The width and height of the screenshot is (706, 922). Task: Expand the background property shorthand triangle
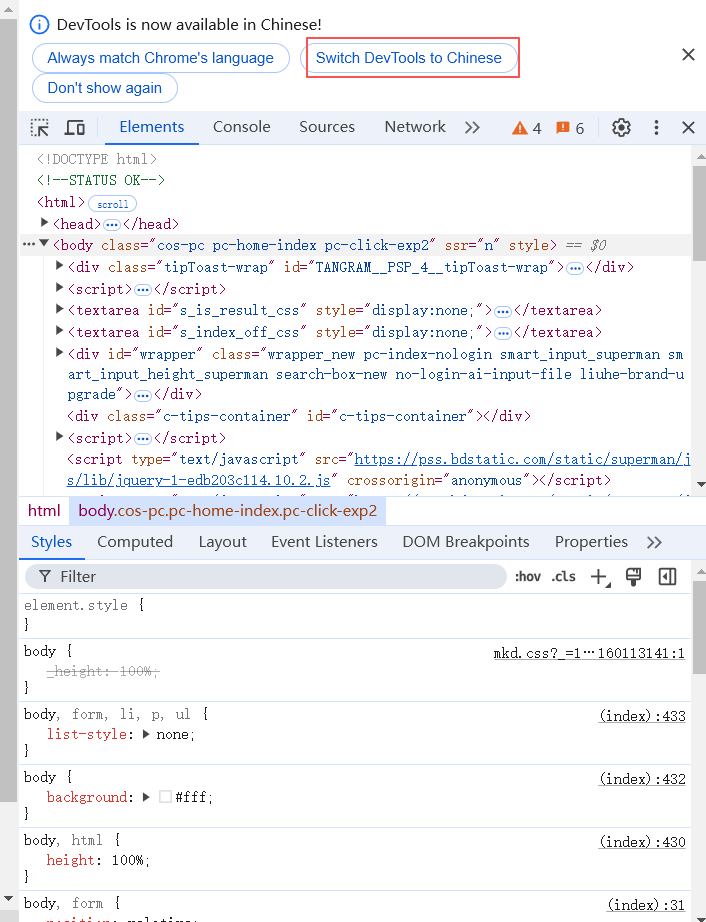point(146,797)
